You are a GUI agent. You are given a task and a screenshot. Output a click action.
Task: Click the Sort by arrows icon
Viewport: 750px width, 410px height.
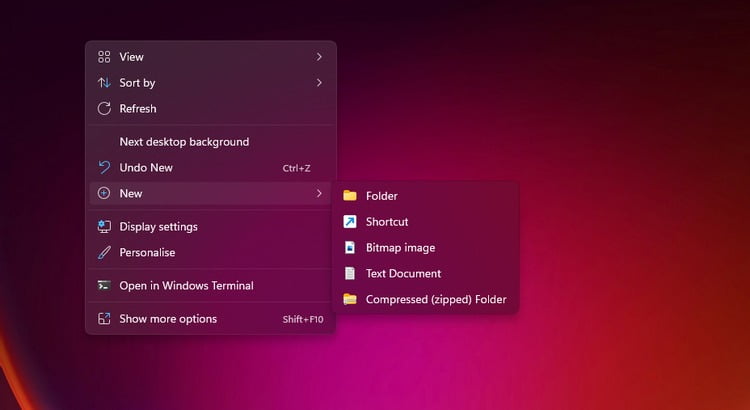pyautogui.click(x=104, y=83)
